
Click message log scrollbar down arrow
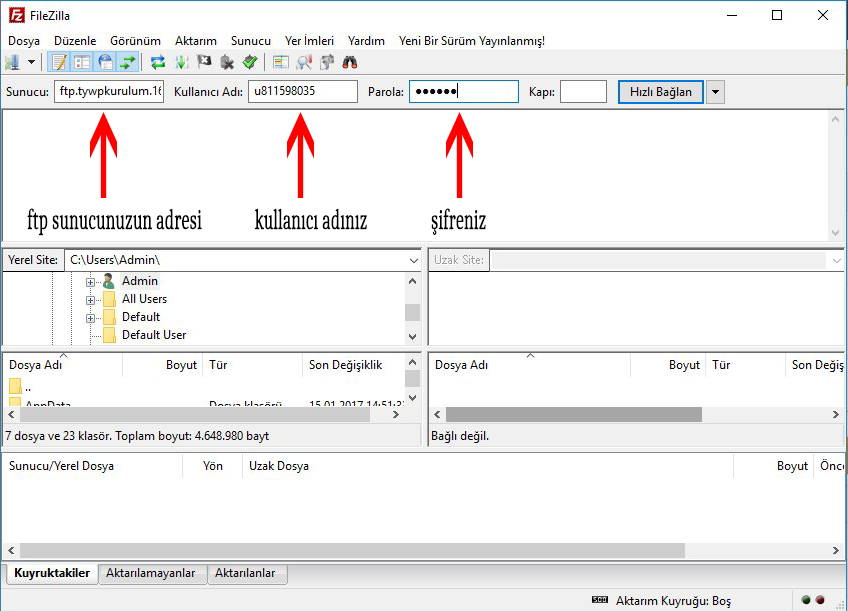click(836, 233)
